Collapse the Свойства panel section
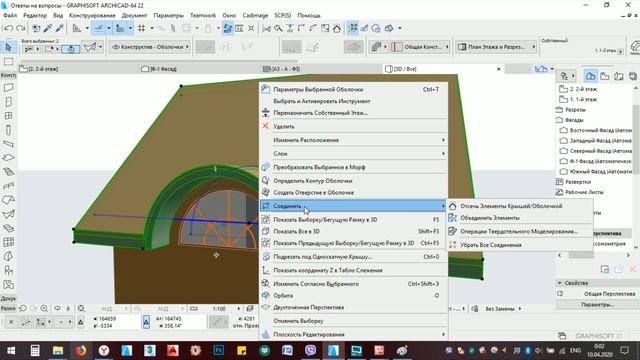 coord(560,283)
